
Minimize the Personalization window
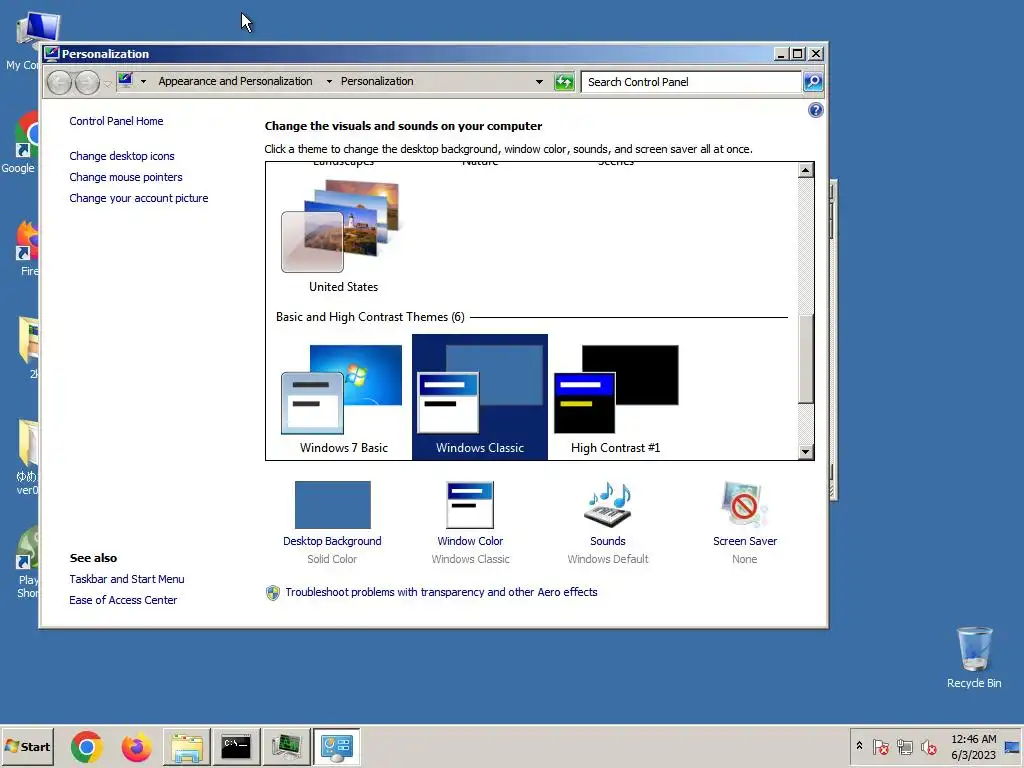pos(780,54)
